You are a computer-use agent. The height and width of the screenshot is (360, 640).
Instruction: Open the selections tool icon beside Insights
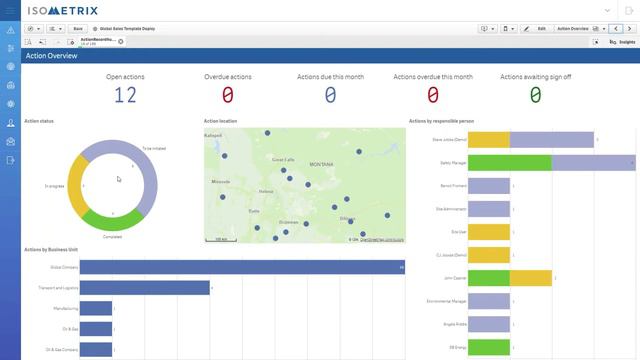[x=596, y=42]
